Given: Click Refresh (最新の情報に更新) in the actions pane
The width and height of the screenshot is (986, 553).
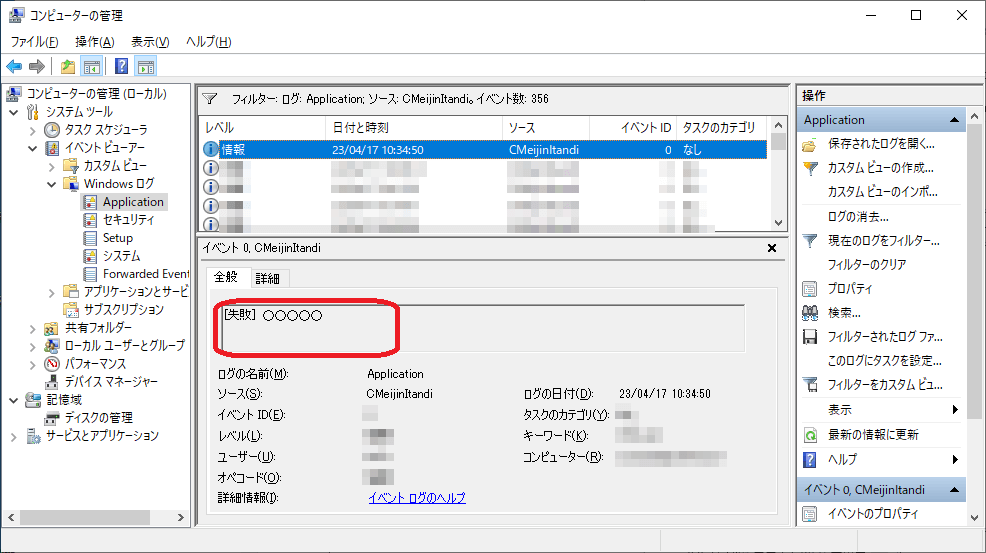Looking at the screenshot, I should 872,435.
